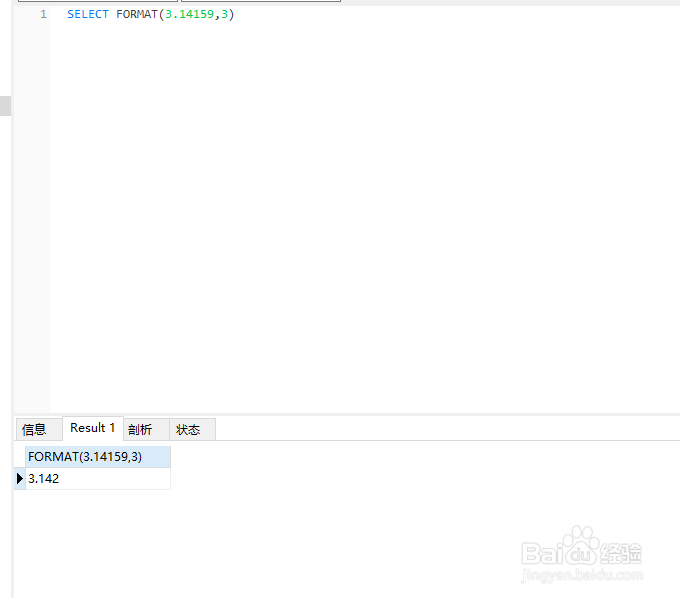This screenshot has width=680, height=598.
Task: Click the 3.14159 number in the query
Action: coord(190,14)
